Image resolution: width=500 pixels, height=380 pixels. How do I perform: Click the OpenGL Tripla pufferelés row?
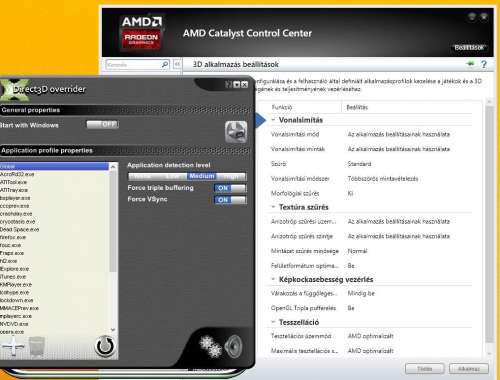[x=371, y=308]
